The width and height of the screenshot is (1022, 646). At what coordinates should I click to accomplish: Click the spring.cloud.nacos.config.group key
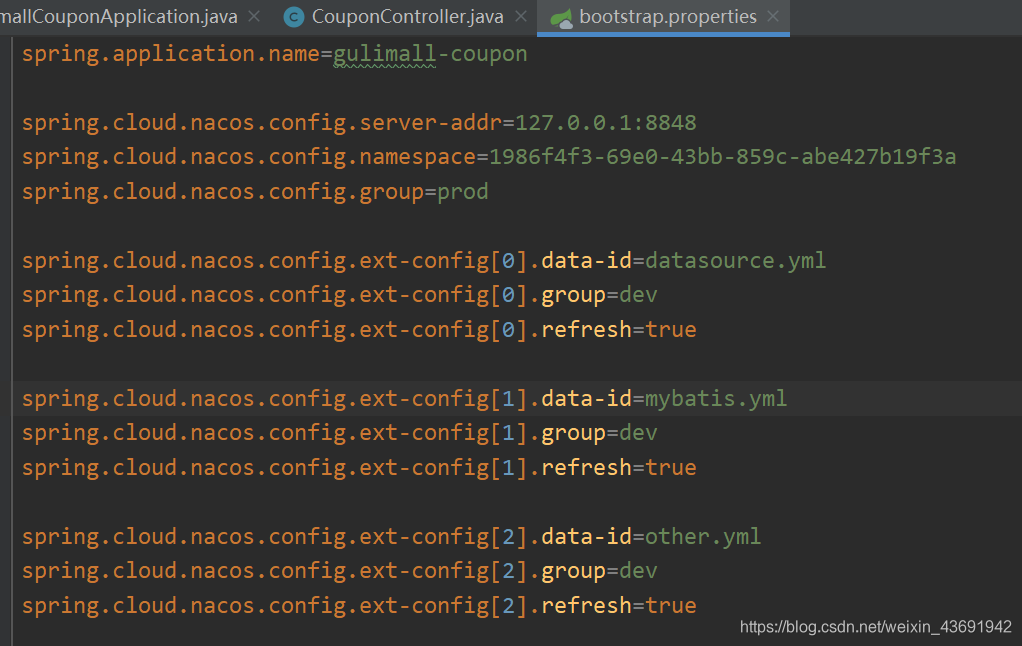[x=223, y=192]
